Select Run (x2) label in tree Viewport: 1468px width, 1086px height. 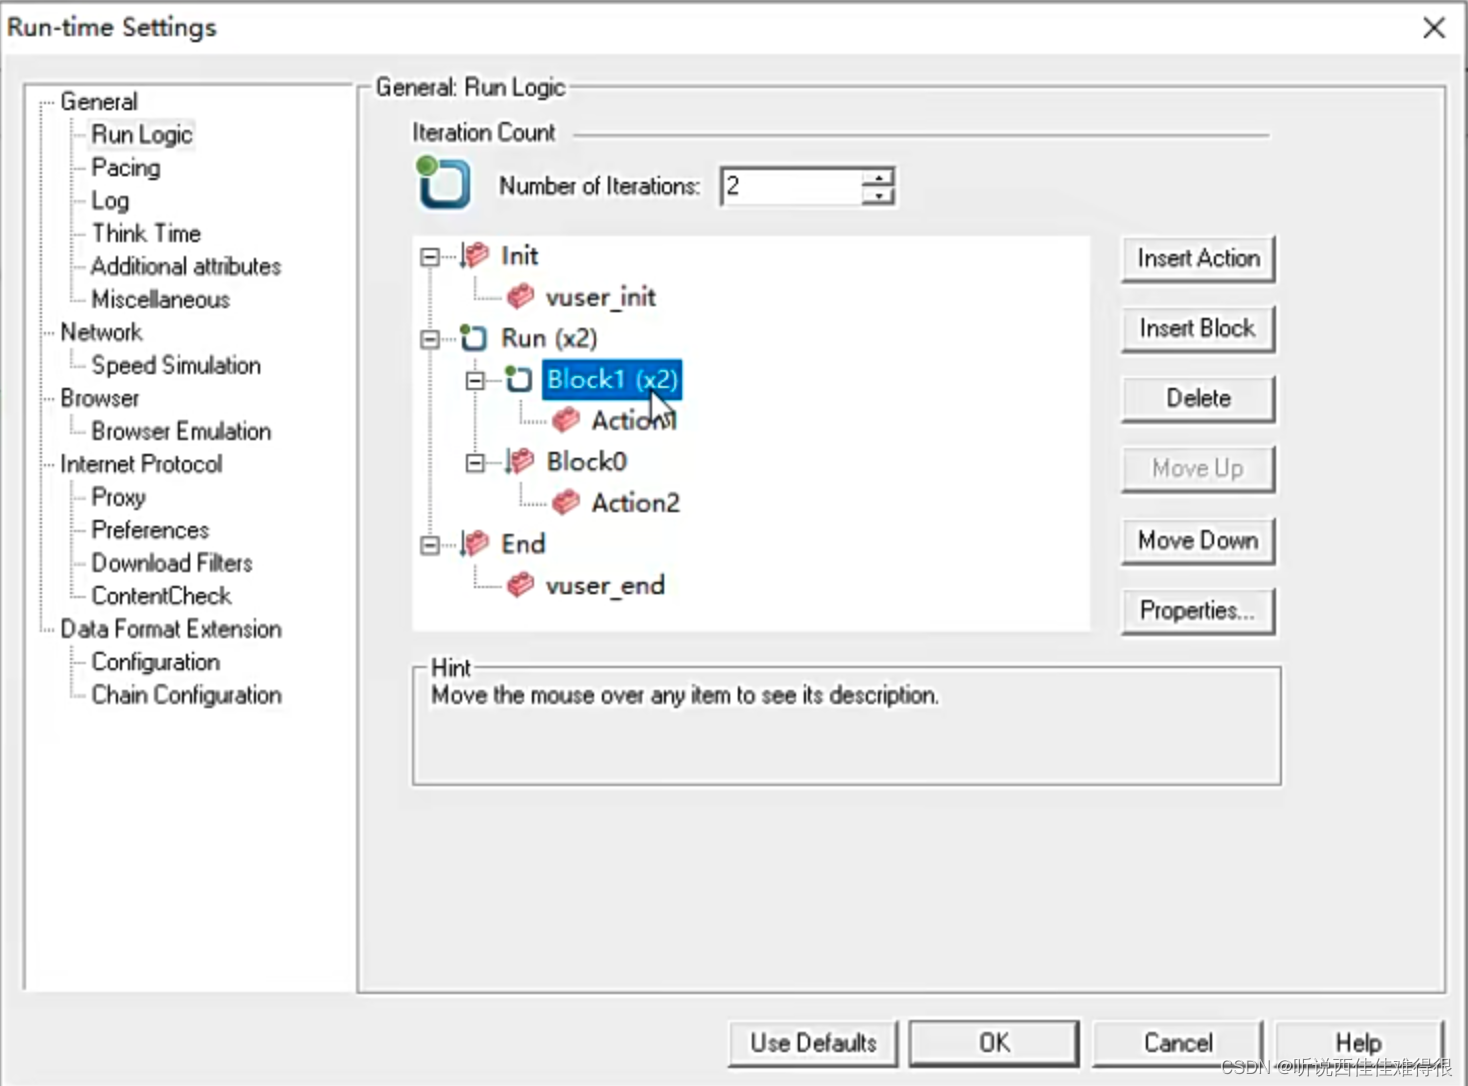[549, 338]
